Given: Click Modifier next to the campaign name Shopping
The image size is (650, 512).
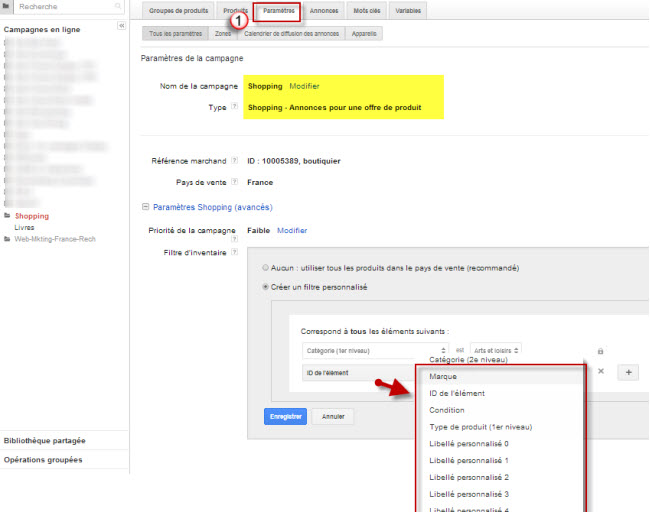Looking at the screenshot, I should point(304,86).
